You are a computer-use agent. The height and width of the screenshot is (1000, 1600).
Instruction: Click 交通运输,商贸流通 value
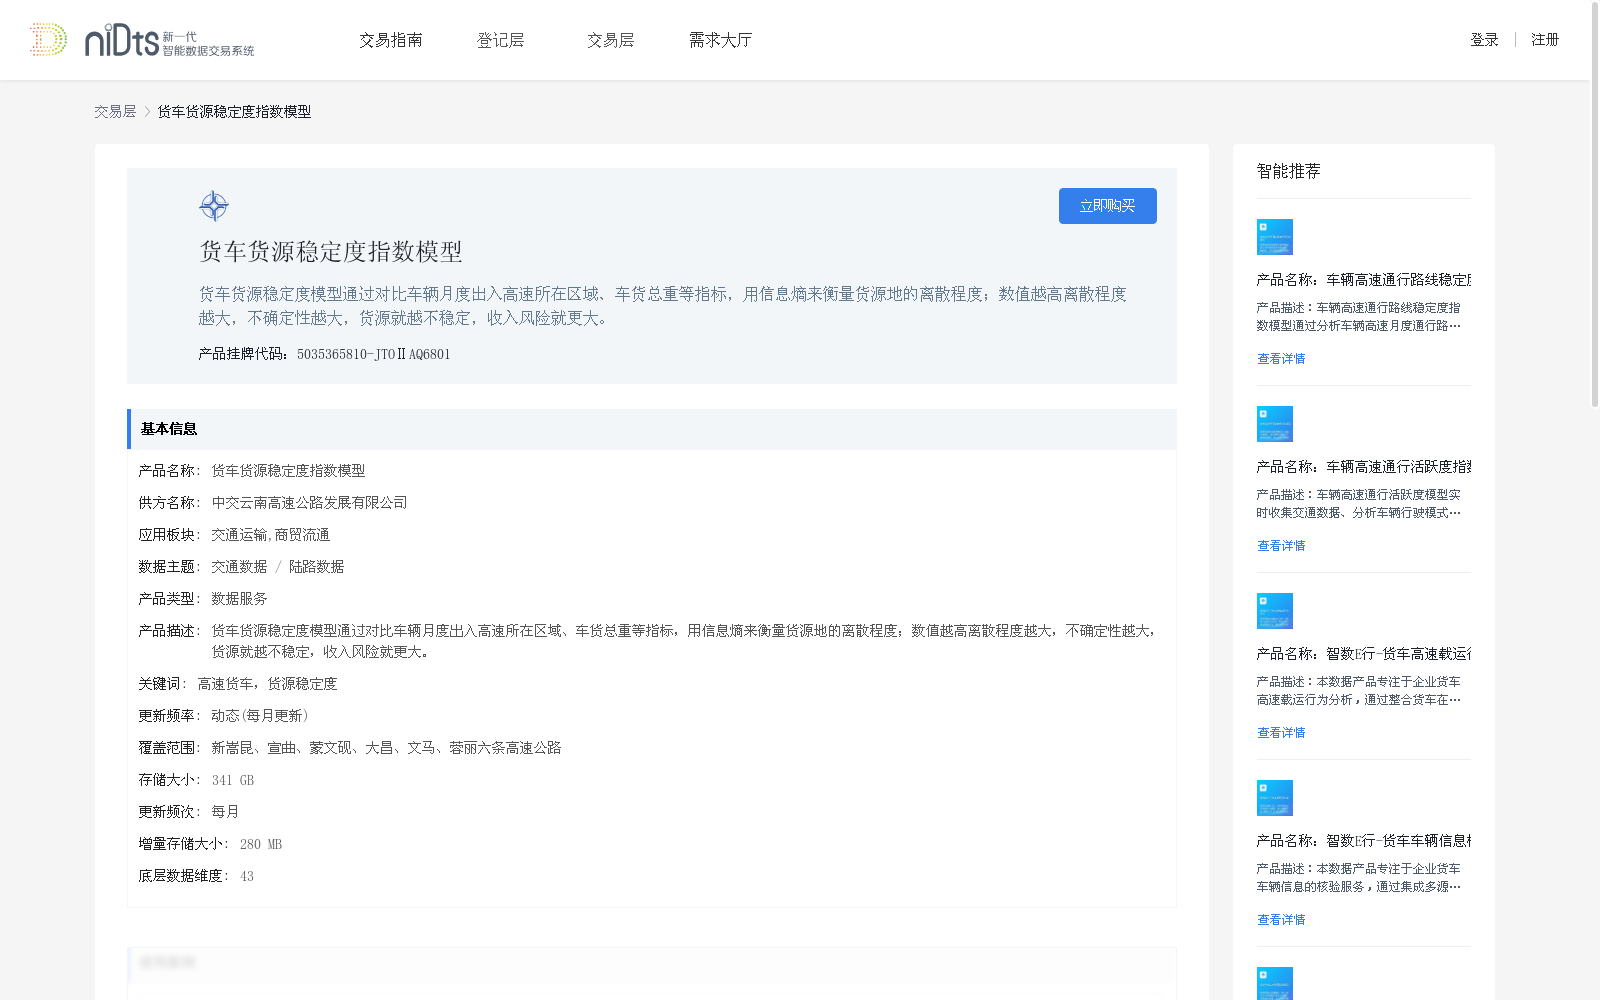click(270, 535)
